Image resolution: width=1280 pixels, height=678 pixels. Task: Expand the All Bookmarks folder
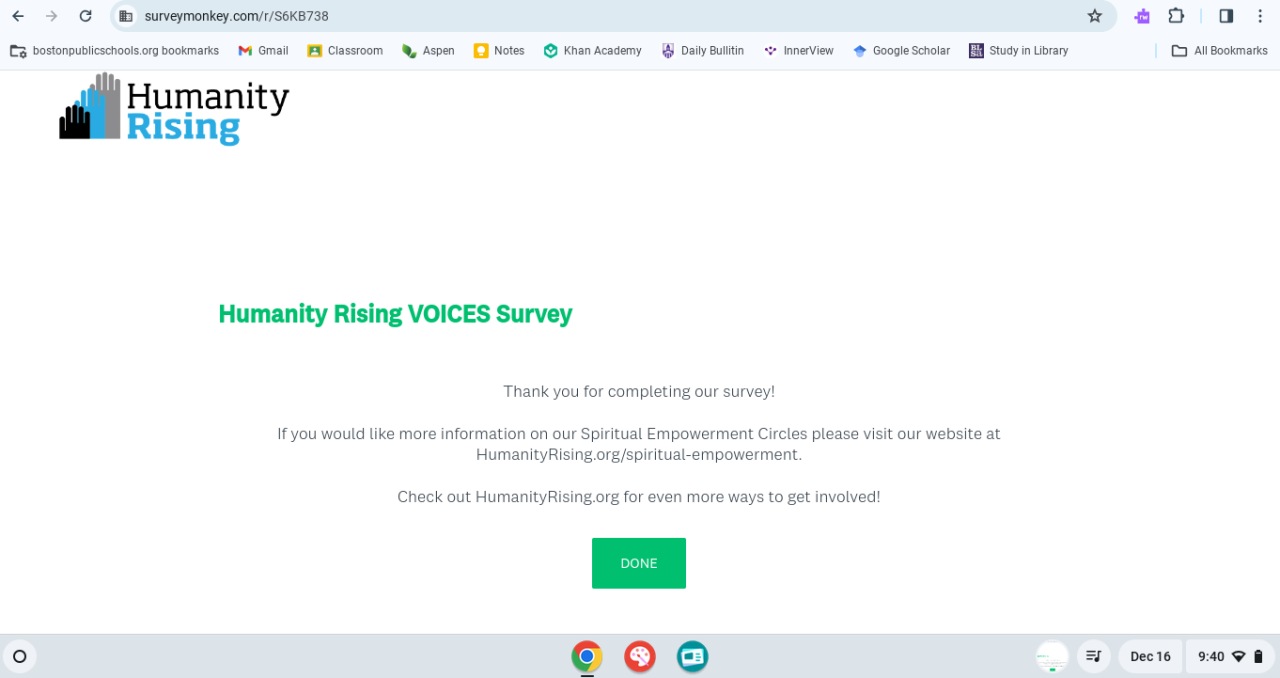click(x=1219, y=51)
